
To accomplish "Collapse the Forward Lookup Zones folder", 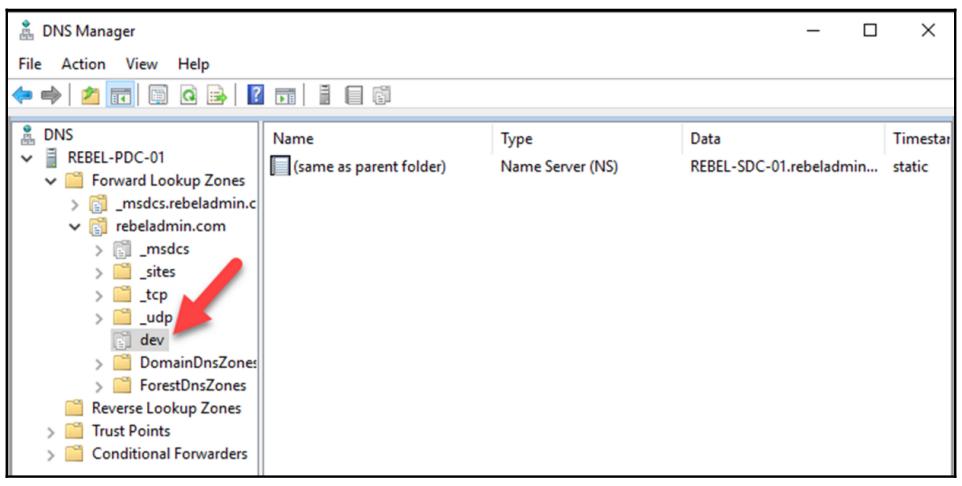I will tap(50, 181).
